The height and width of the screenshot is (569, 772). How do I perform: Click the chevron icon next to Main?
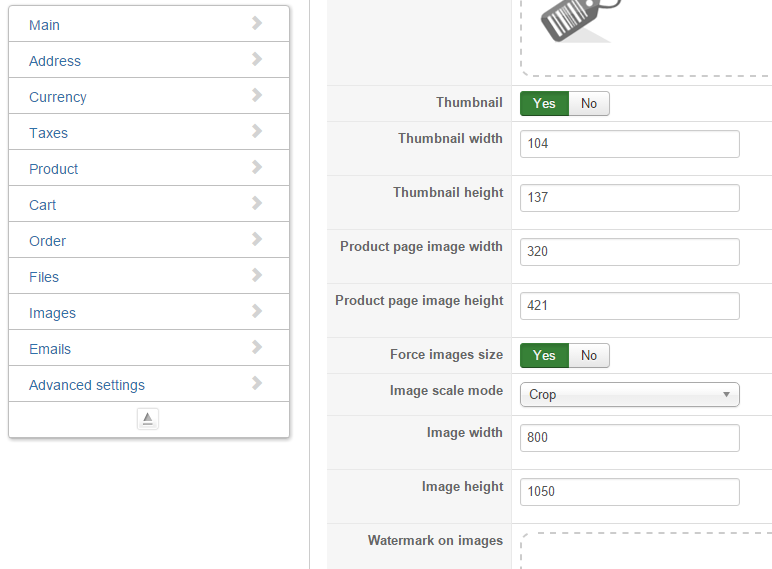click(257, 23)
